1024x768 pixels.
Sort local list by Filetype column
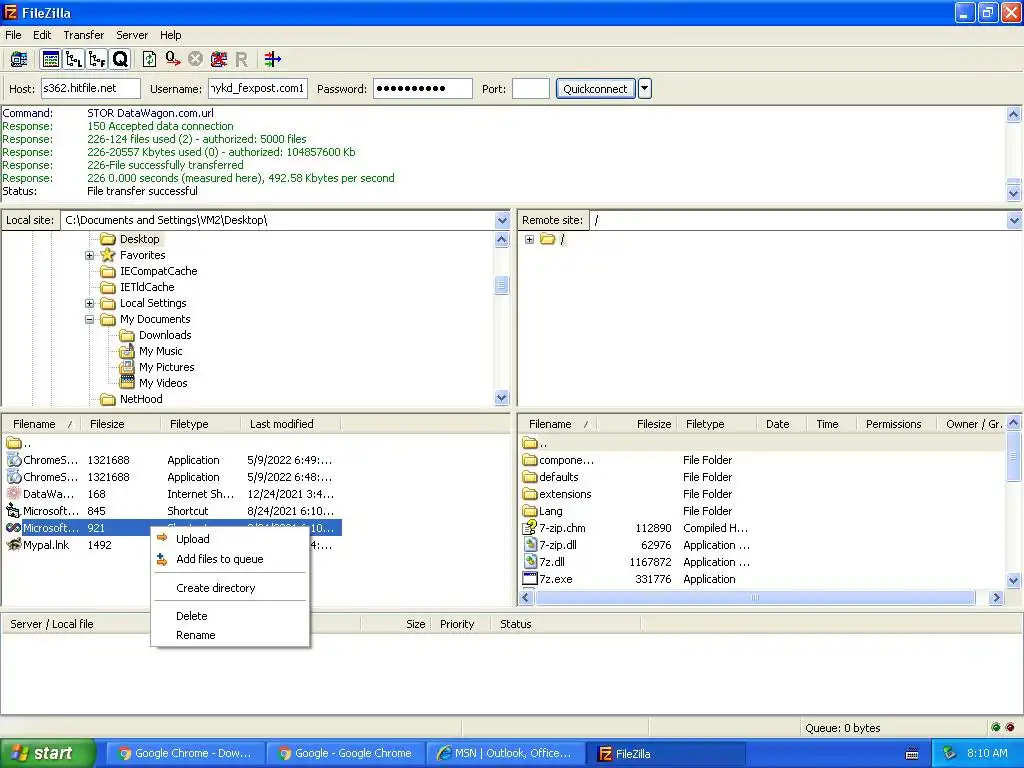pos(200,424)
